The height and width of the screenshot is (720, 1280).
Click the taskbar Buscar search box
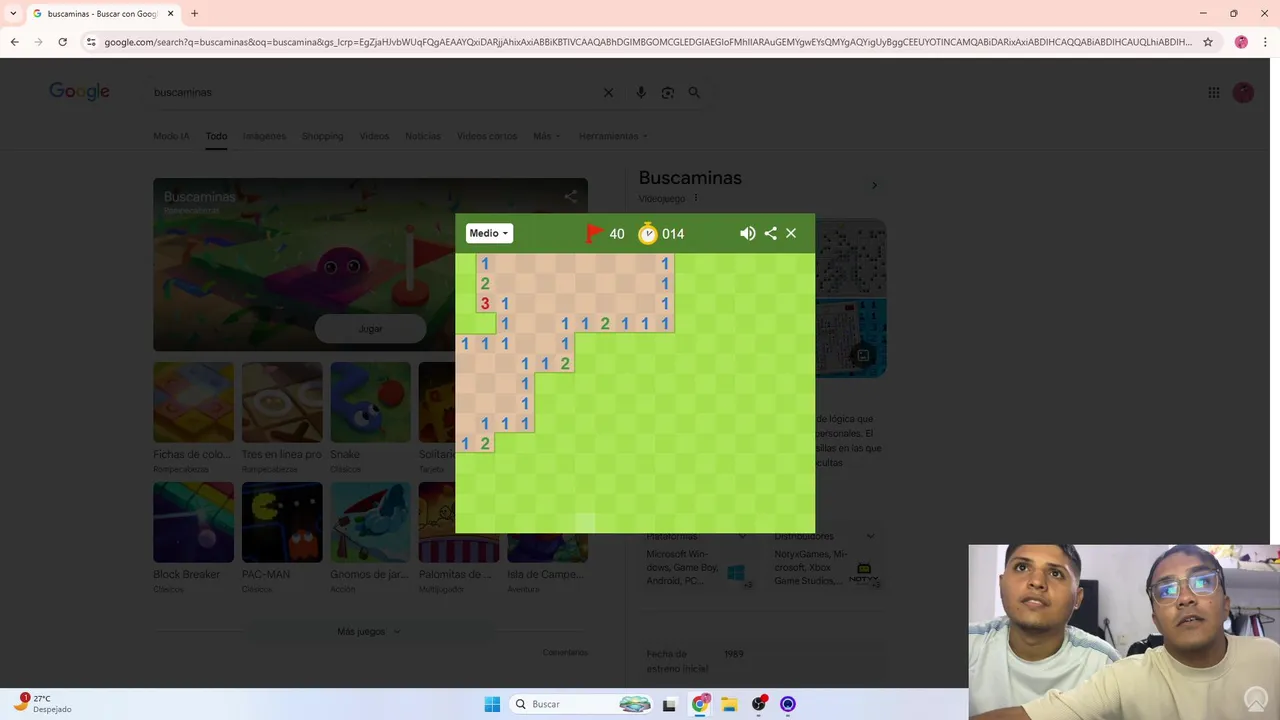tap(582, 704)
